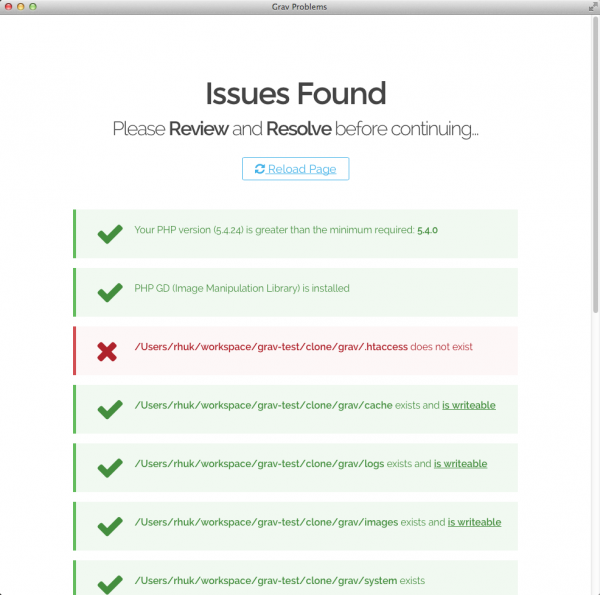Close the Grav Problems window
The width and height of the screenshot is (600, 595).
coord(8,7)
